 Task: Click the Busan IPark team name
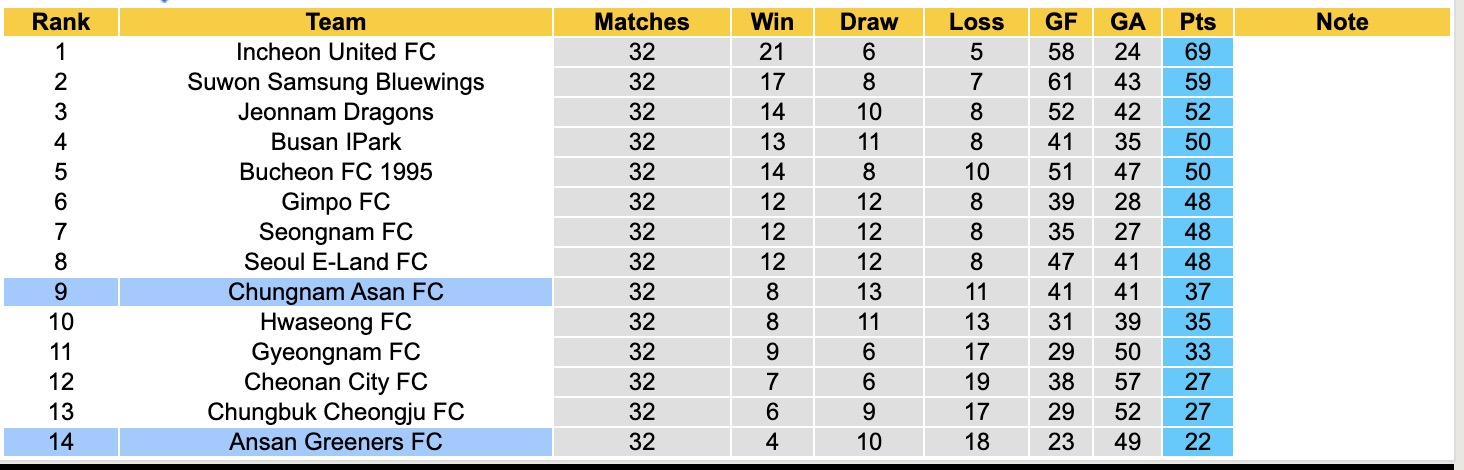336,142
